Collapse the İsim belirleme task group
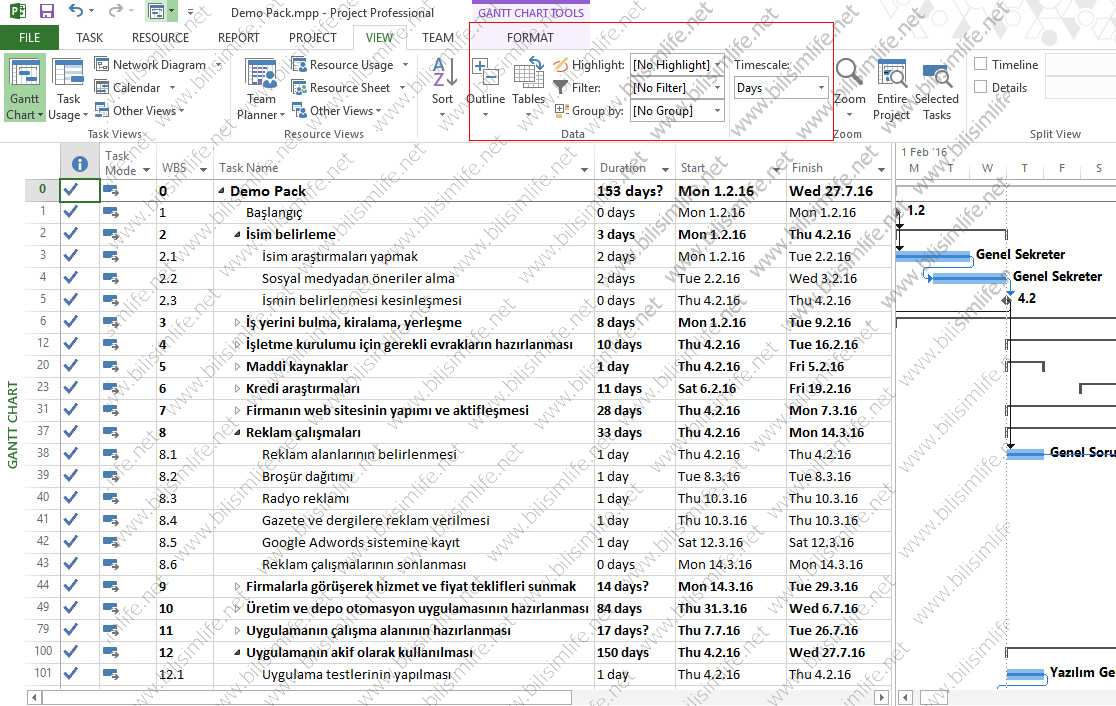 pyautogui.click(x=237, y=234)
